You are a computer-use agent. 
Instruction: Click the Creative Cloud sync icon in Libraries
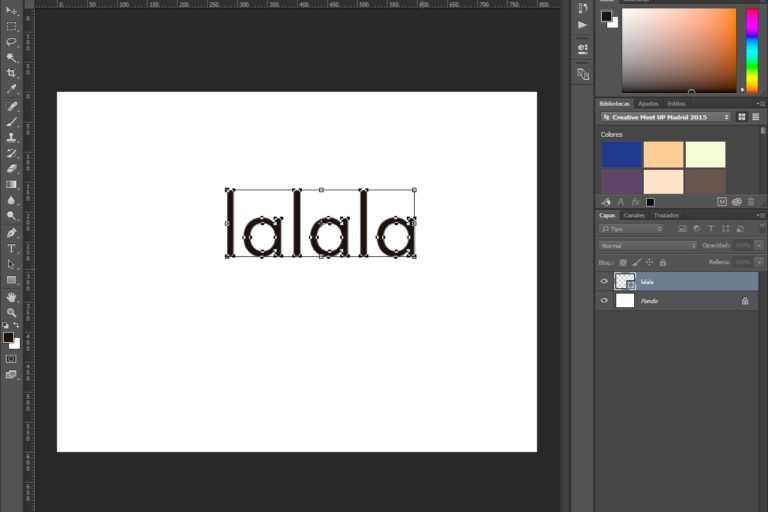click(x=736, y=202)
